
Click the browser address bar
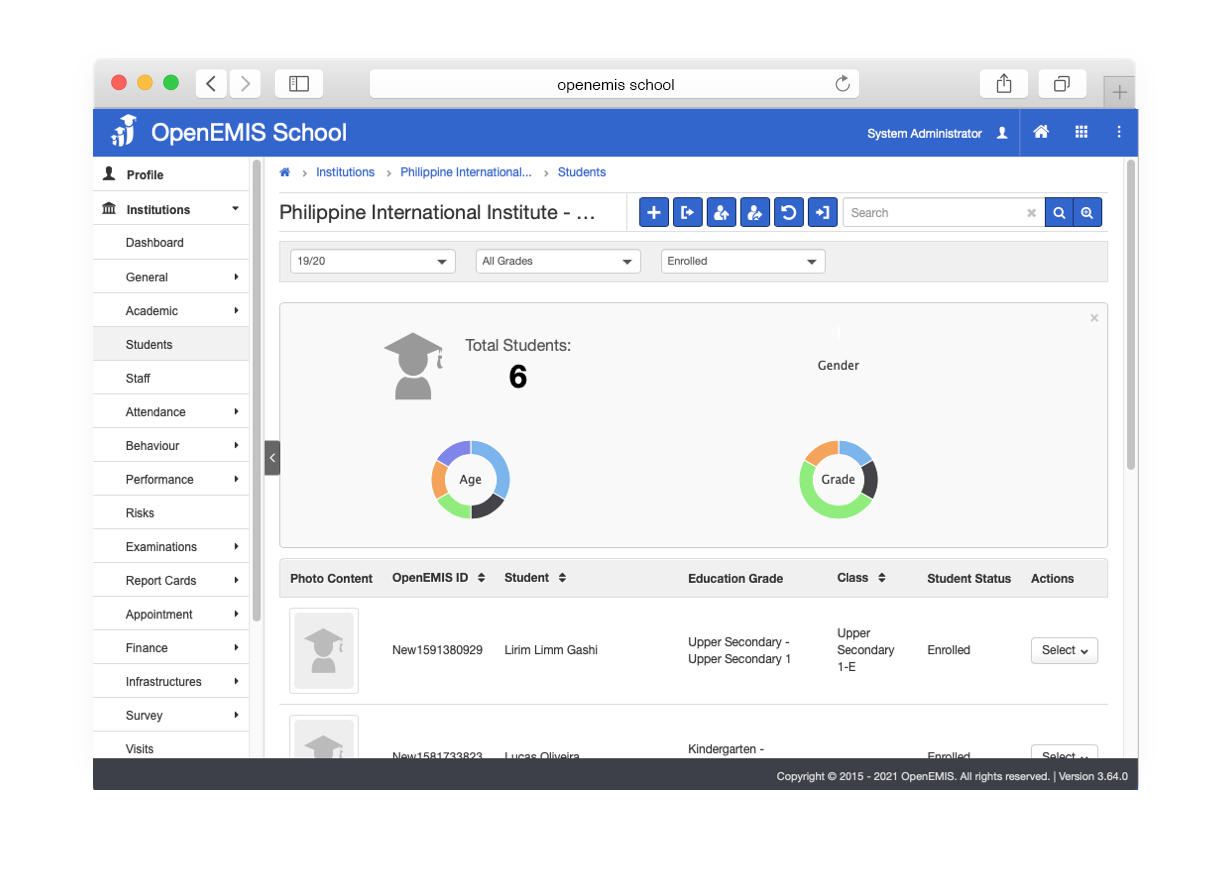pyautogui.click(x=615, y=84)
